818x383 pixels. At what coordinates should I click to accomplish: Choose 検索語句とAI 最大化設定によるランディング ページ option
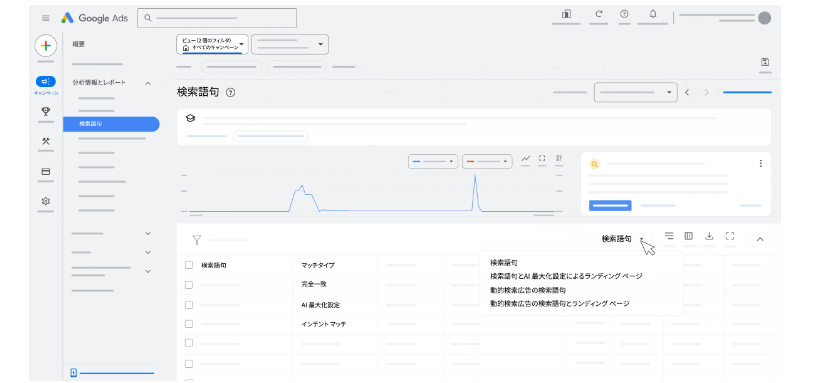point(566,276)
